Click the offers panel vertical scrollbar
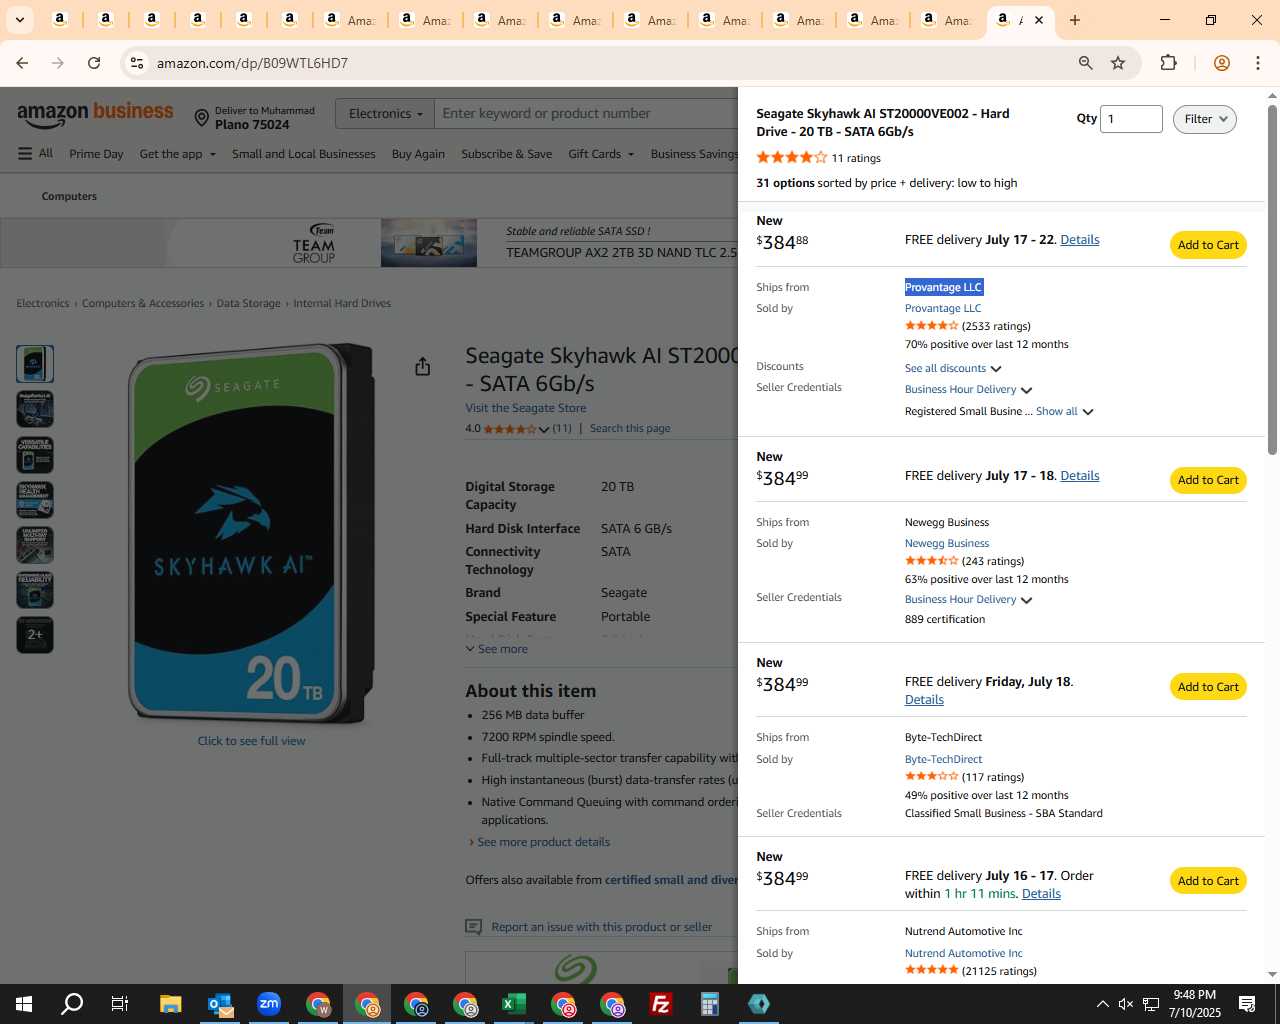 [x=1272, y=280]
